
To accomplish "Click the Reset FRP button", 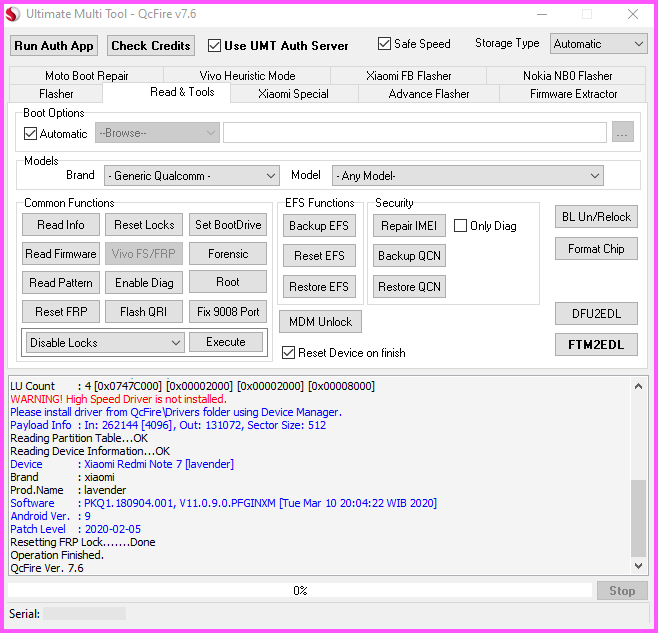I will (61, 311).
